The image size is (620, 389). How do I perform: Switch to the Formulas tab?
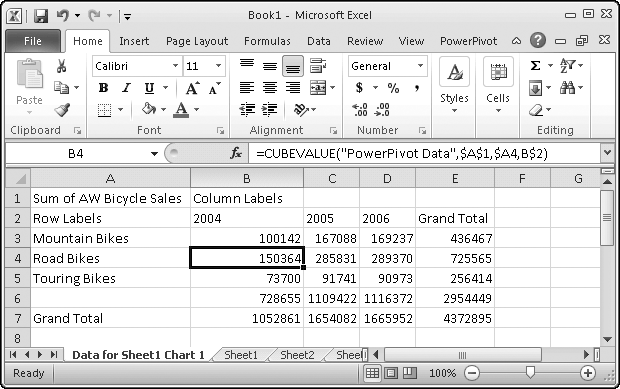[267, 41]
